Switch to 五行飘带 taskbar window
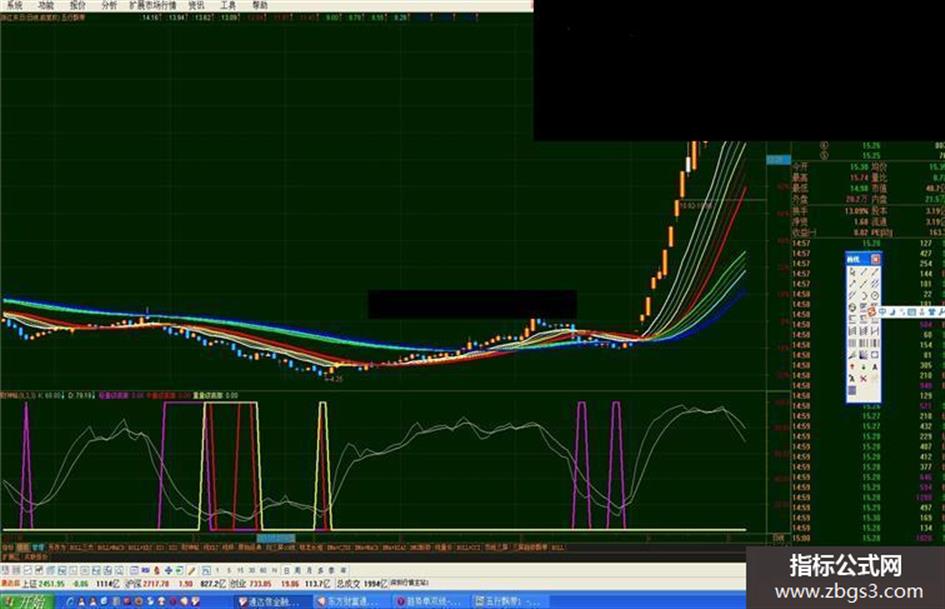The width and height of the screenshot is (945, 609). point(509,602)
